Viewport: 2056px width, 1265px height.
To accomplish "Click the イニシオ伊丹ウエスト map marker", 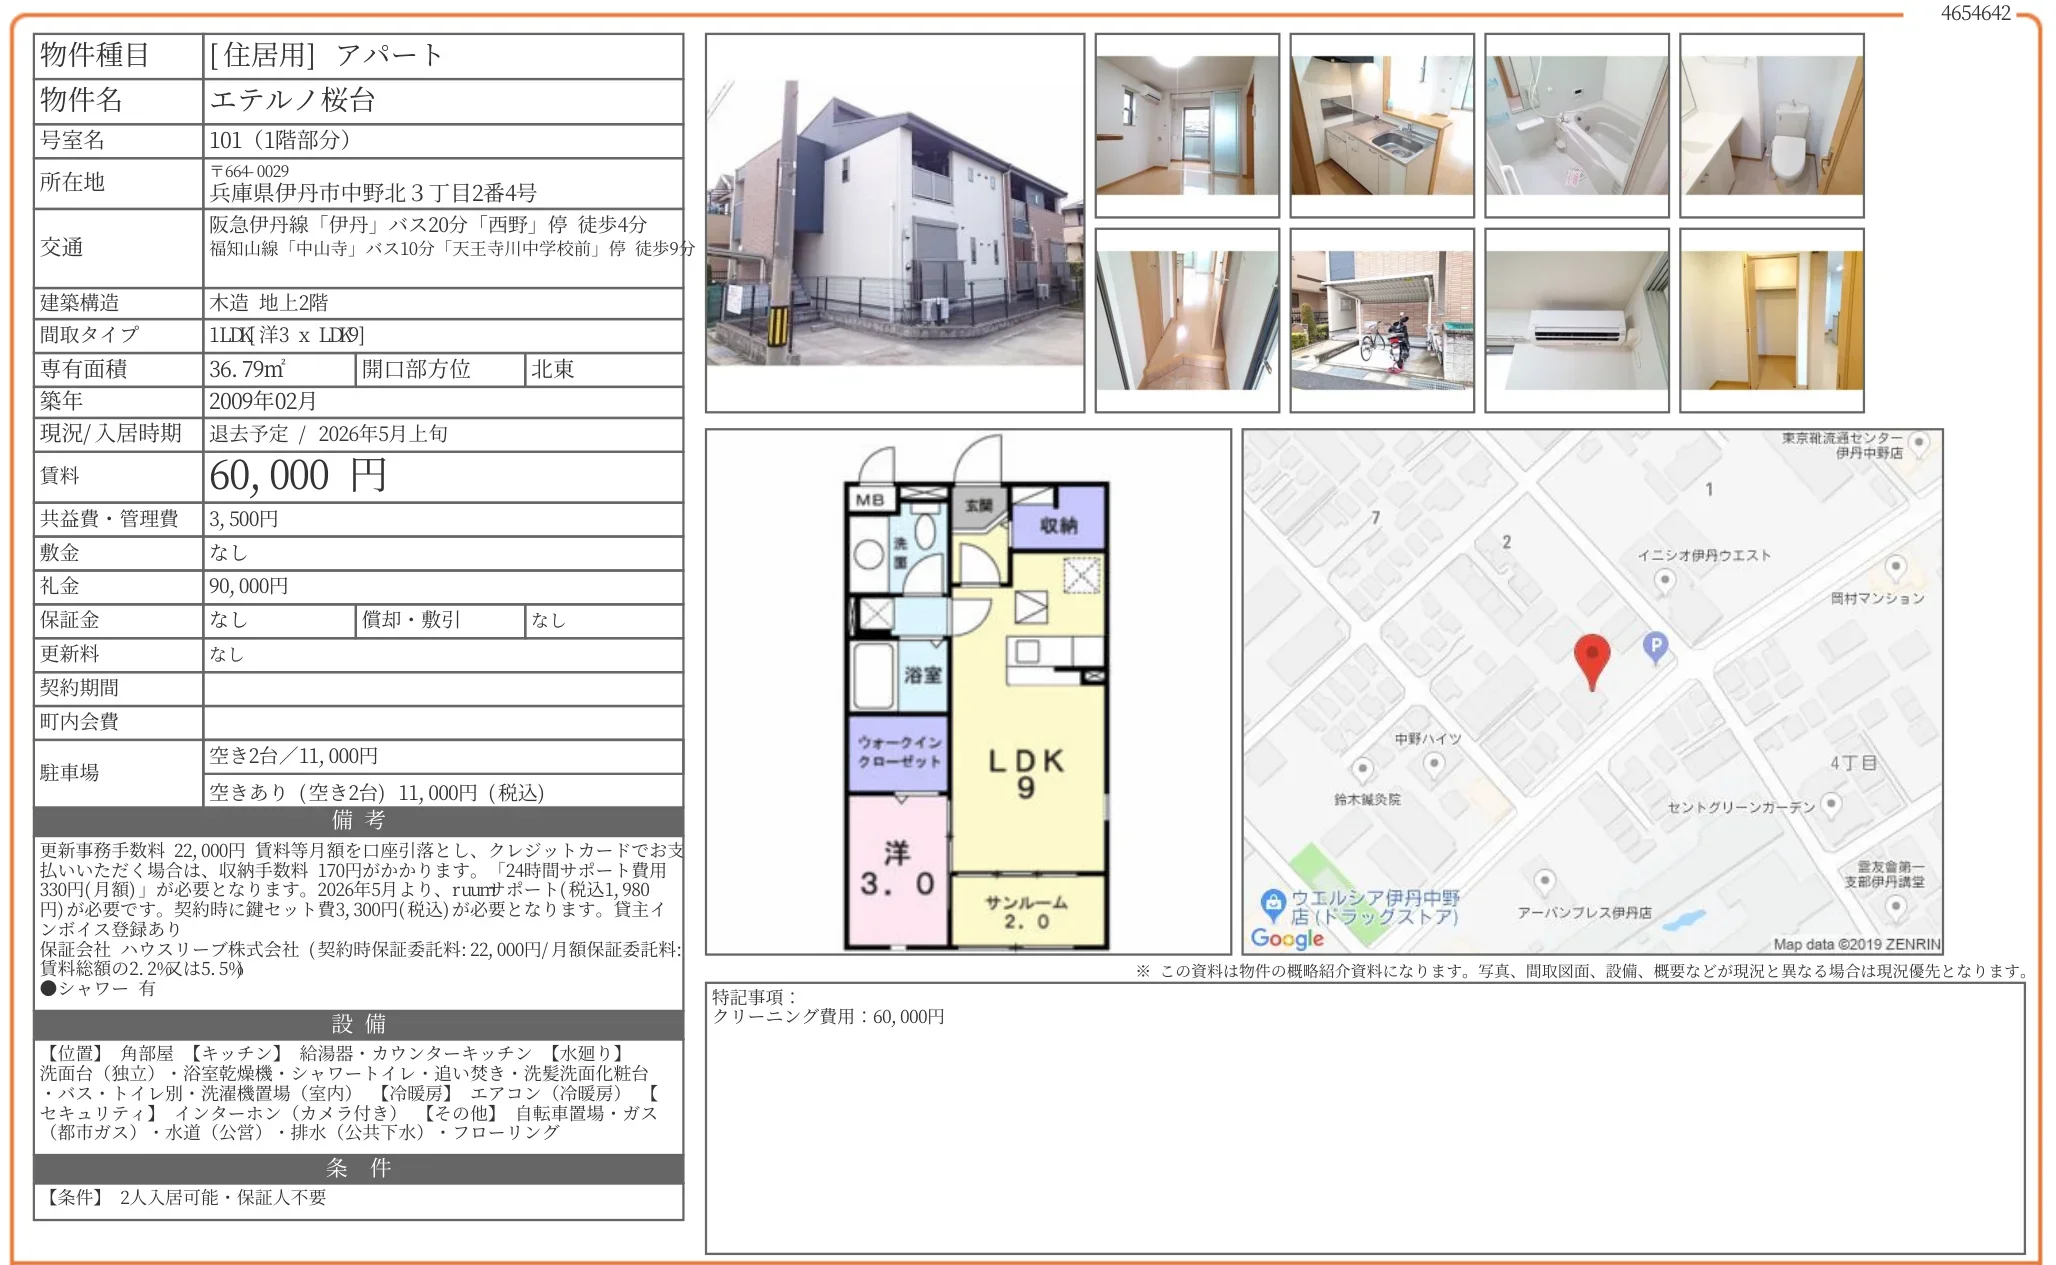I will point(1664,580).
